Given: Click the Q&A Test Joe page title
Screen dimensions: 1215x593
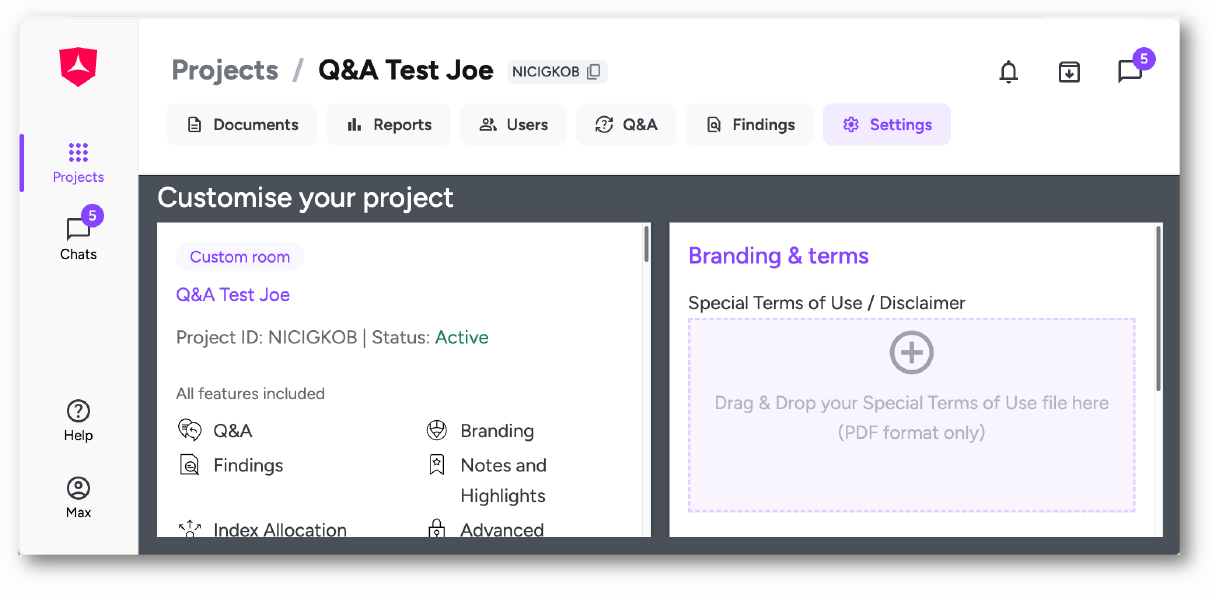Looking at the screenshot, I should point(406,70).
